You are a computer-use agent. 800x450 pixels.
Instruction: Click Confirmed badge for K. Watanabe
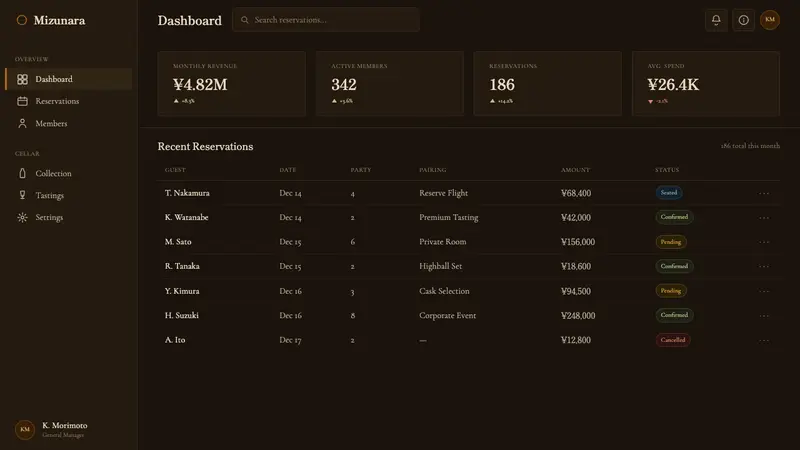coord(674,217)
